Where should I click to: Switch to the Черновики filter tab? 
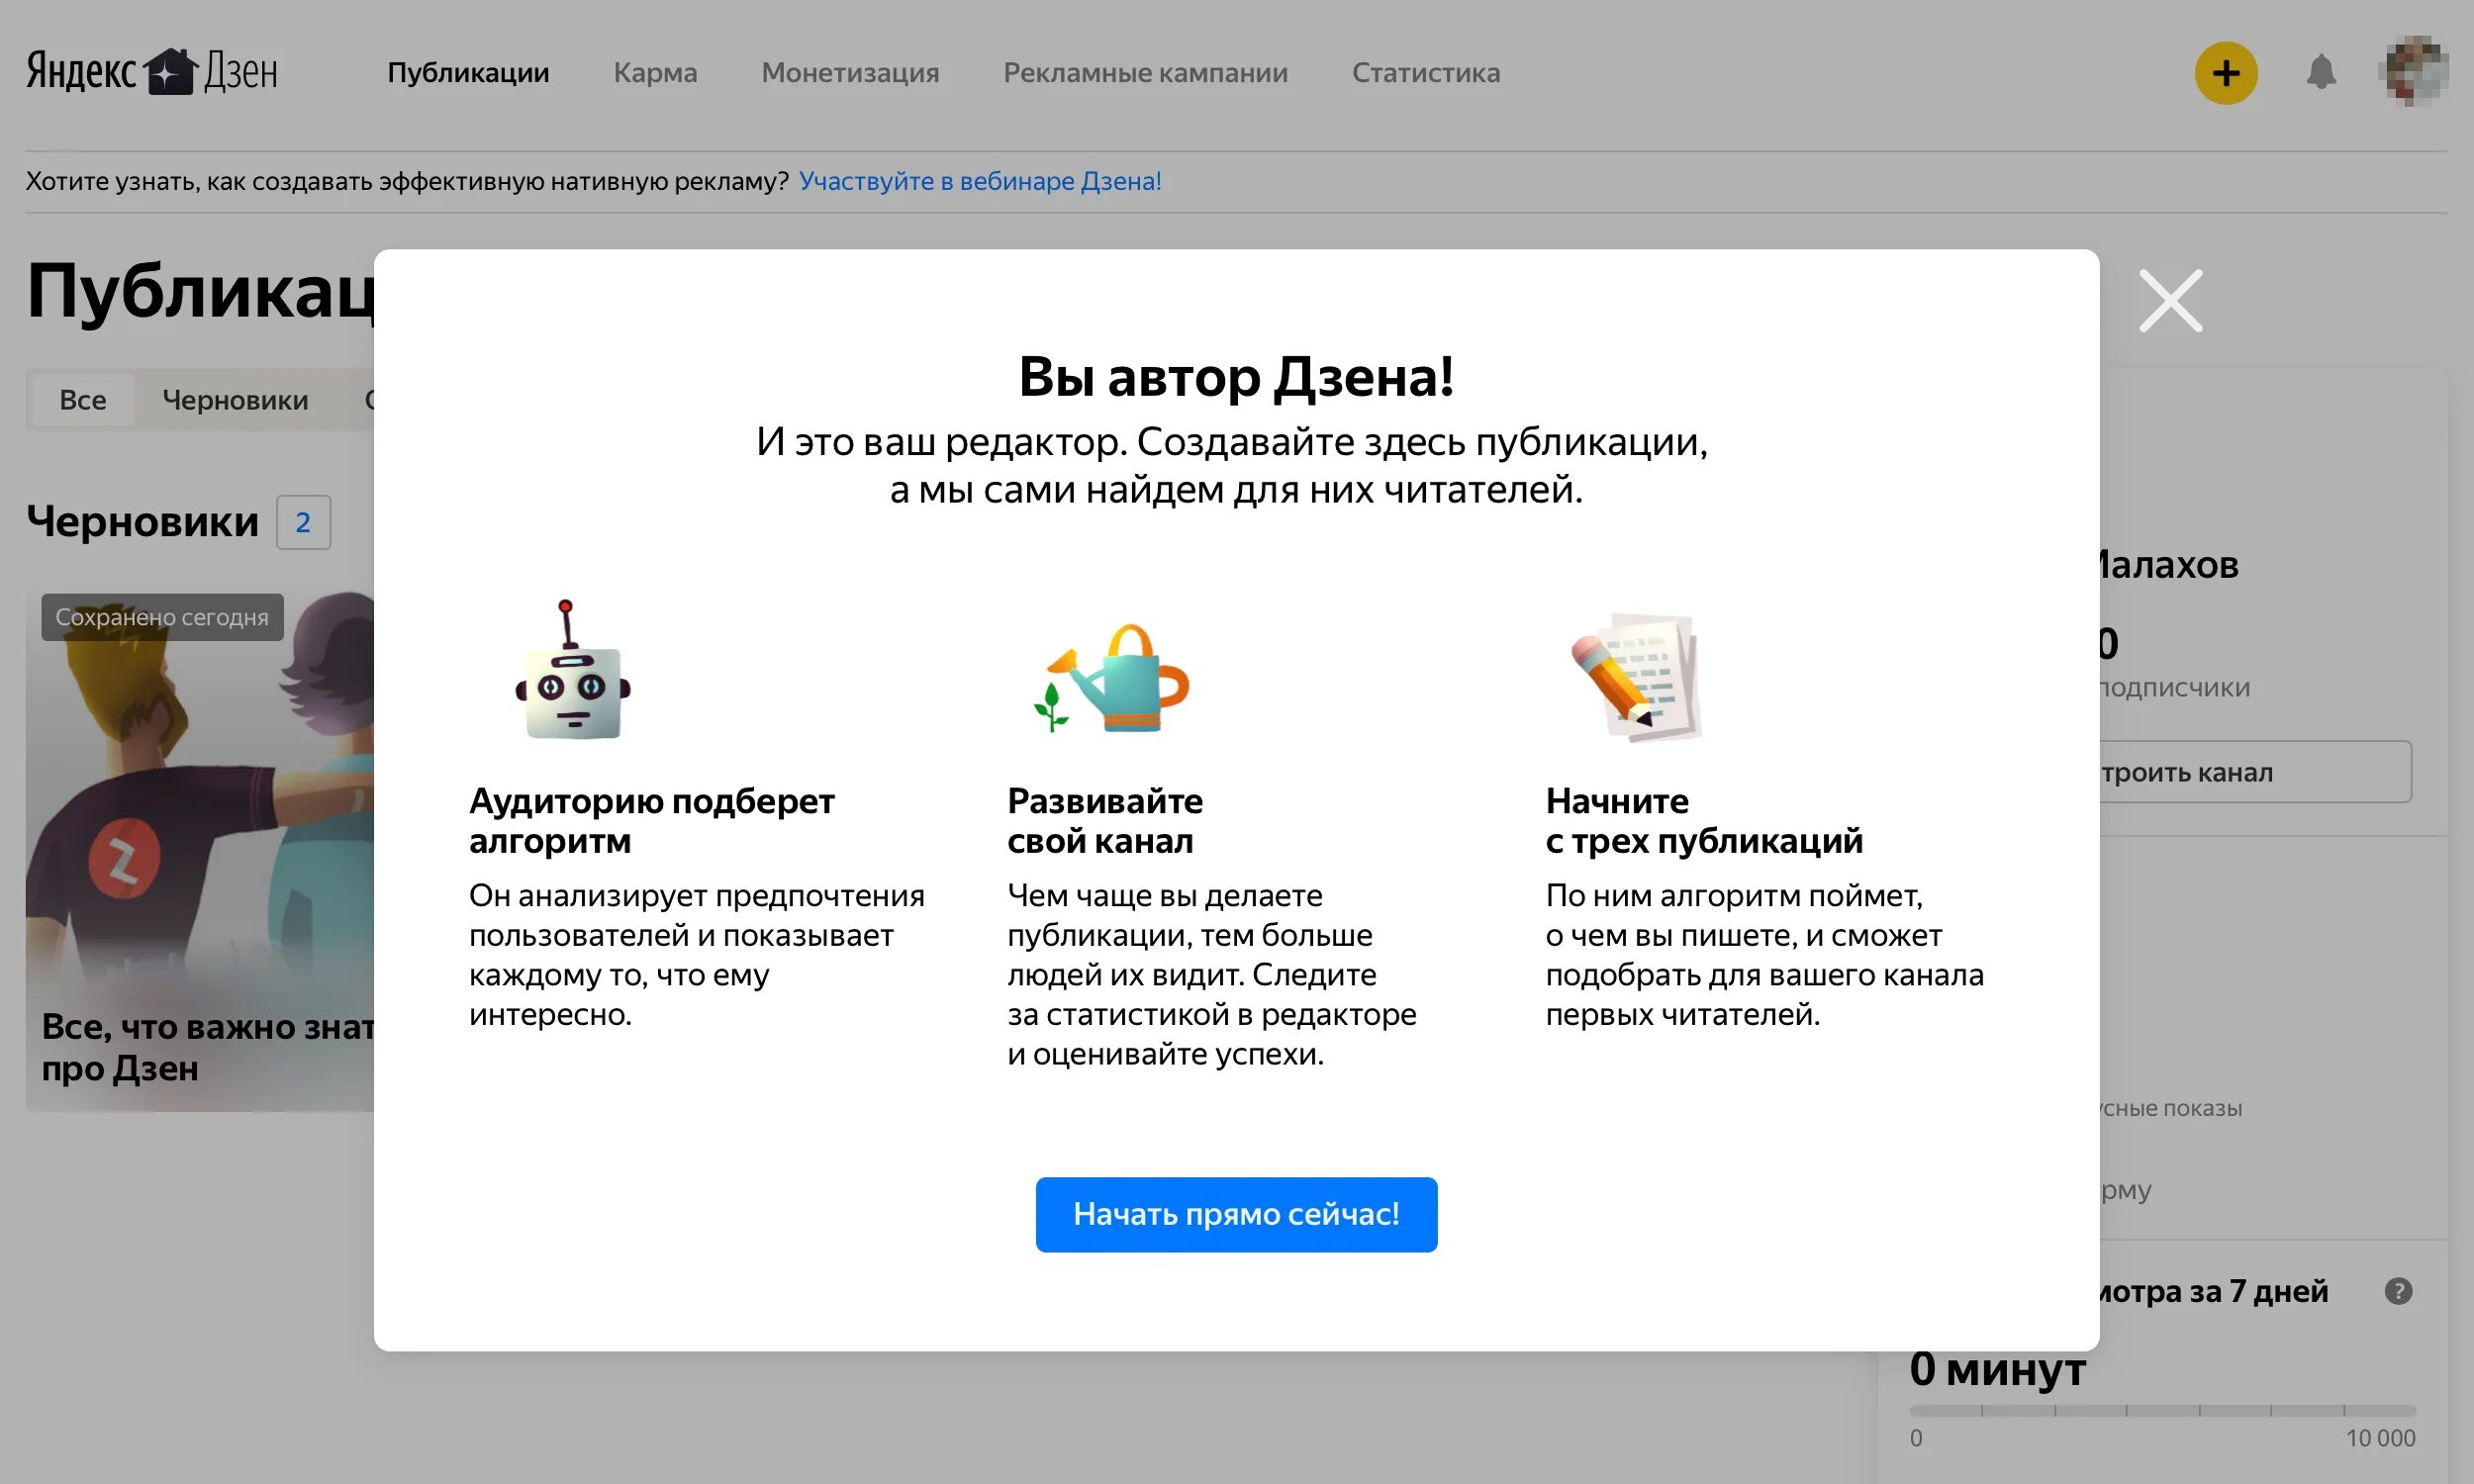pyautogui.click(x=235, y=400)
